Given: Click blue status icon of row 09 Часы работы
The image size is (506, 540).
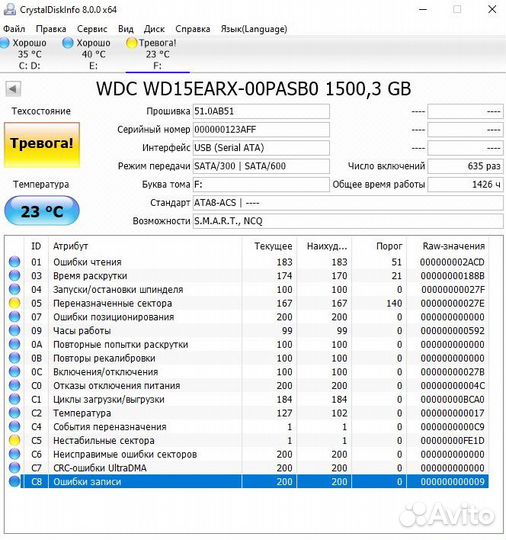Looking at the screenshot, I should point(14,331).
